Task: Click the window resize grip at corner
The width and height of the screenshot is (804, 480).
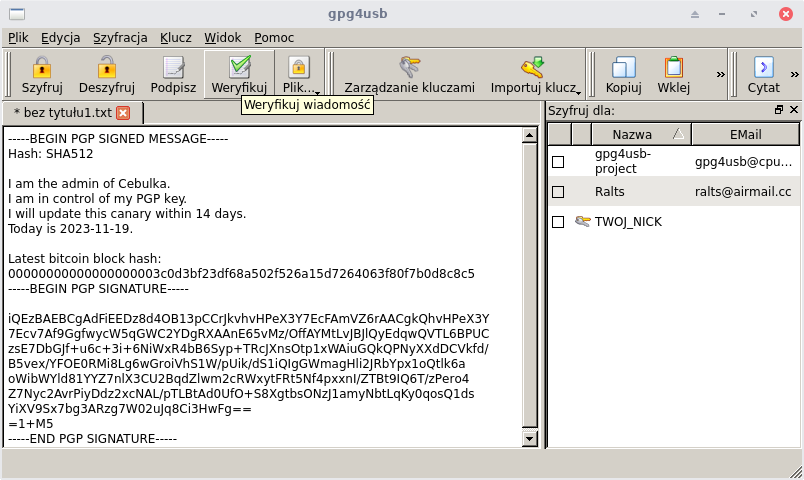Action: coord(796,472)
